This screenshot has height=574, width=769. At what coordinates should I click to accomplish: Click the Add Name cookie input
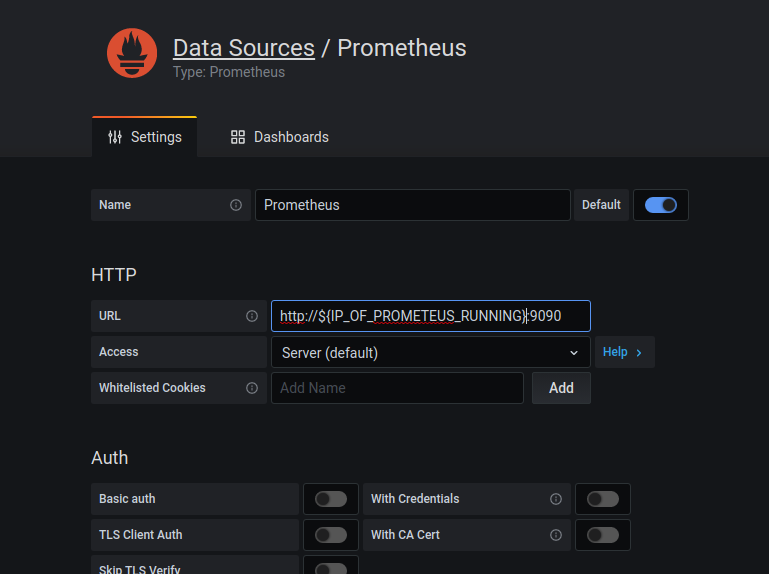click(397, 388)
